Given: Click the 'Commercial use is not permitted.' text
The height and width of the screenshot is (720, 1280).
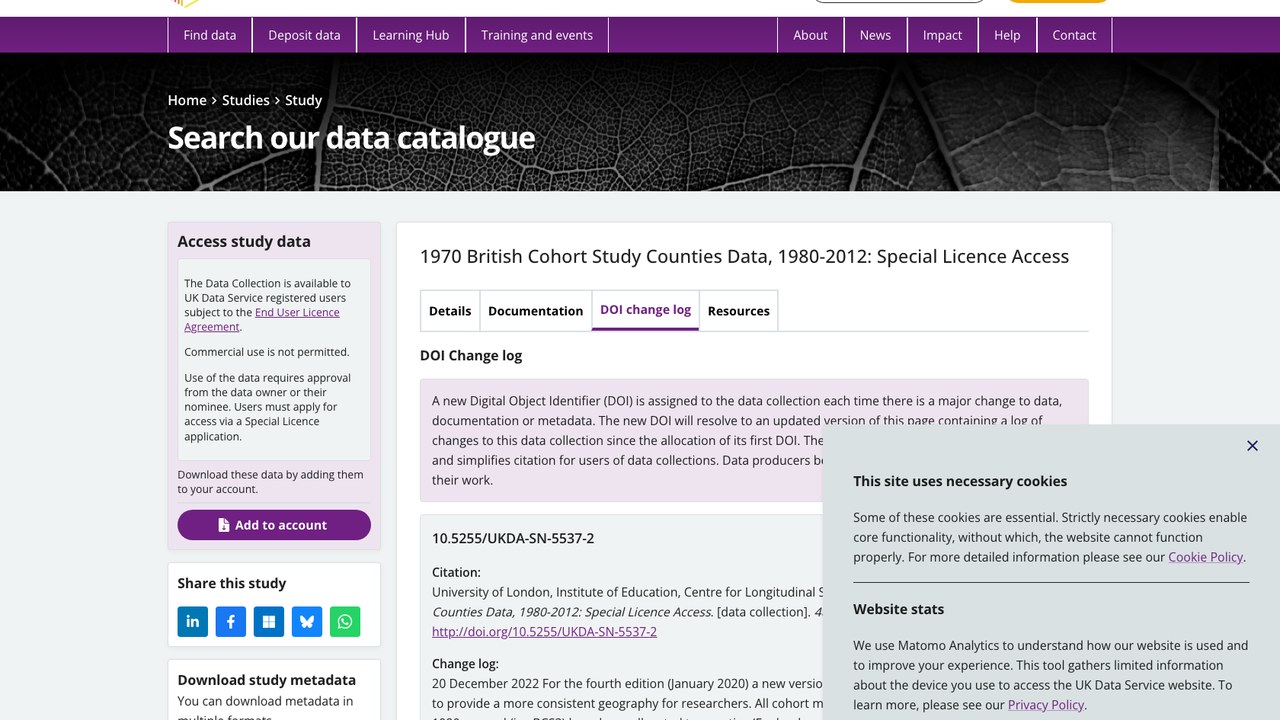Looking at the screenshot, I should point(267,352).
